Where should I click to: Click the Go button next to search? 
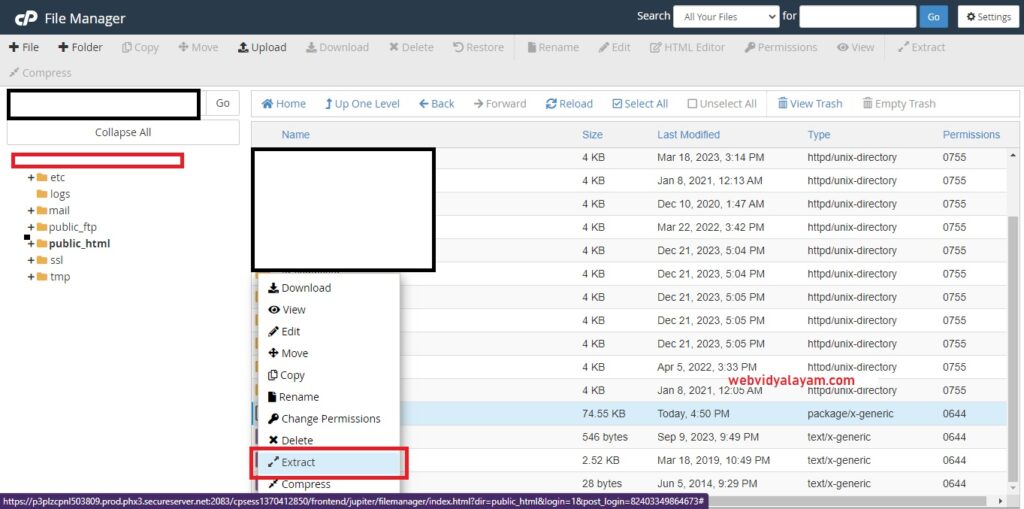(933, 17)
